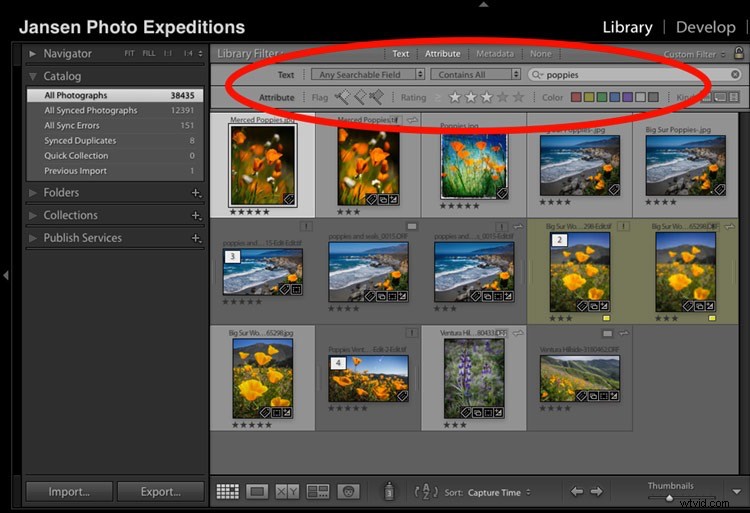
Task: Filter by blue color label
Action: (615, 98)
